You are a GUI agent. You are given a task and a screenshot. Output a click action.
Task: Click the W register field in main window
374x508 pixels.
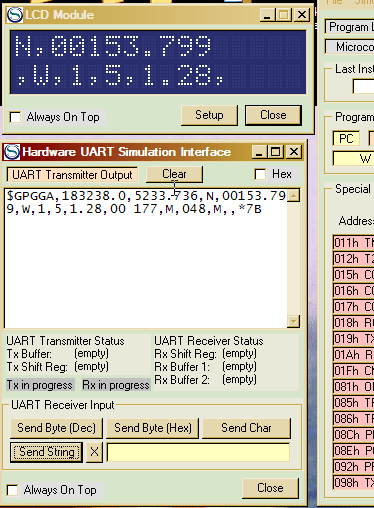point(353,159)
